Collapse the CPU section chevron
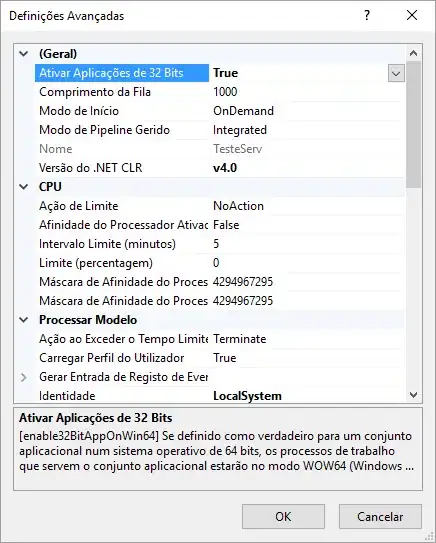This screenshot has width=436, height=543. (24, 187)
